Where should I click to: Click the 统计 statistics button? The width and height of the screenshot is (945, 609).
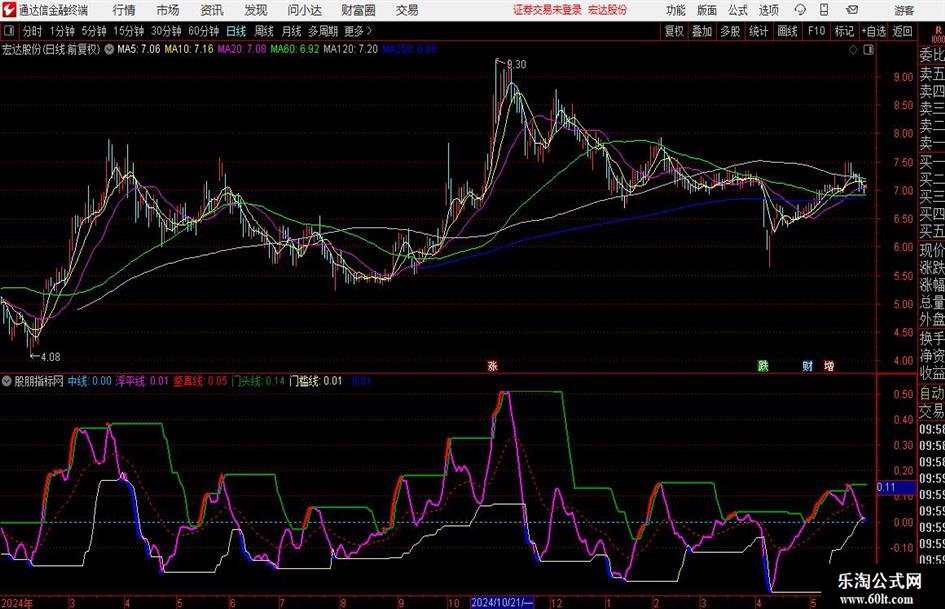point(759,31)
